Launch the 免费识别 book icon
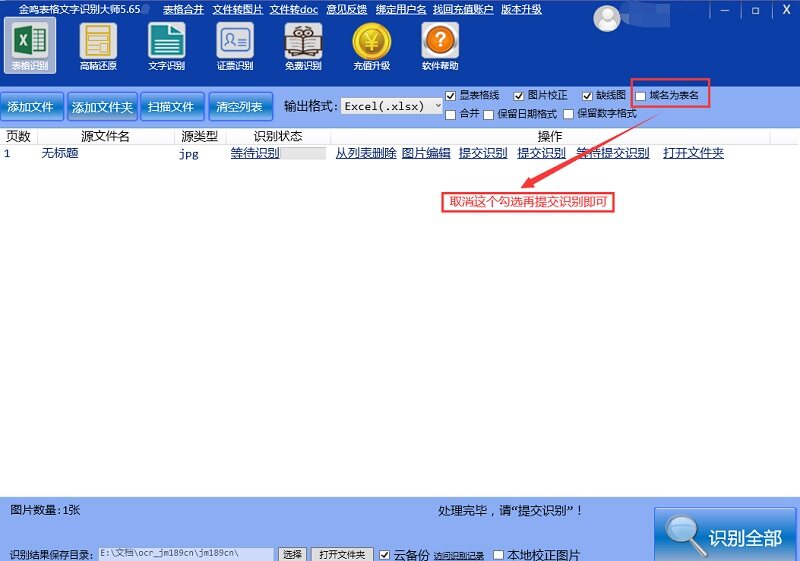The height and width of the screenshot is (561, 800). [303, 46]
